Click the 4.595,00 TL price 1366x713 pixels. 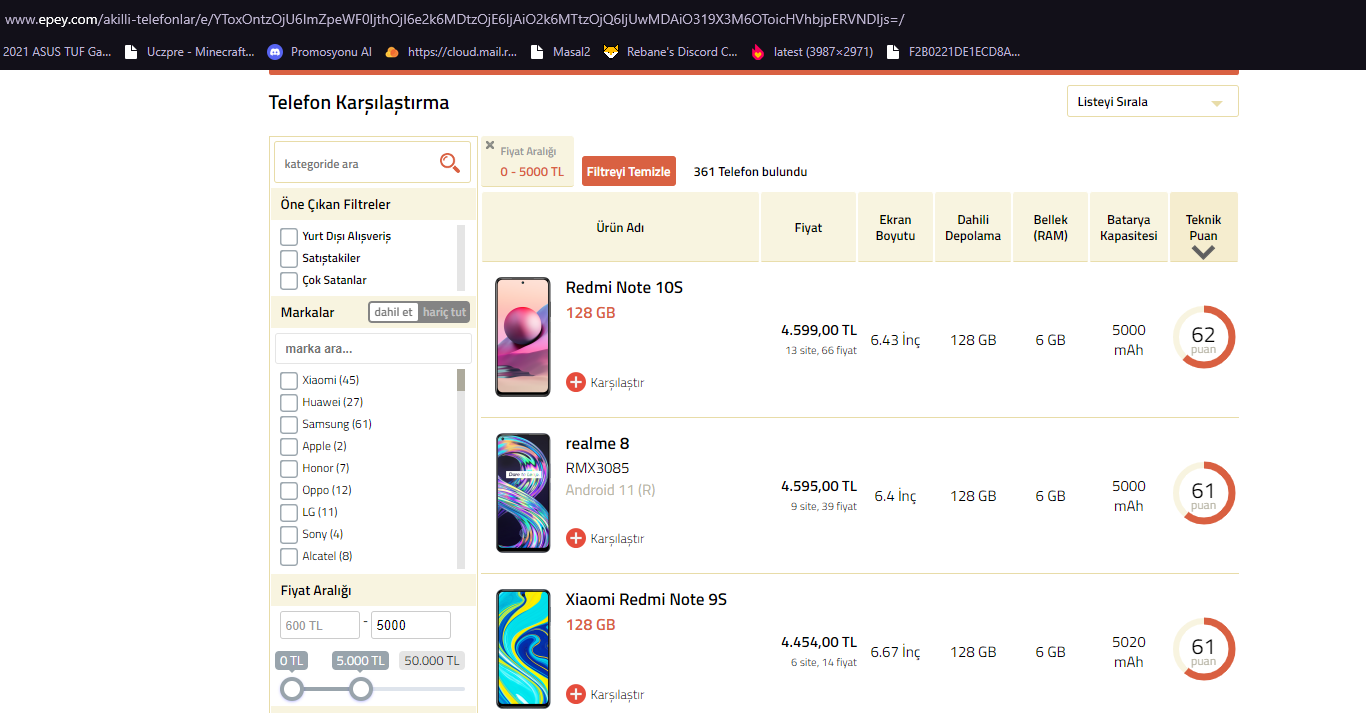[819, 486]
